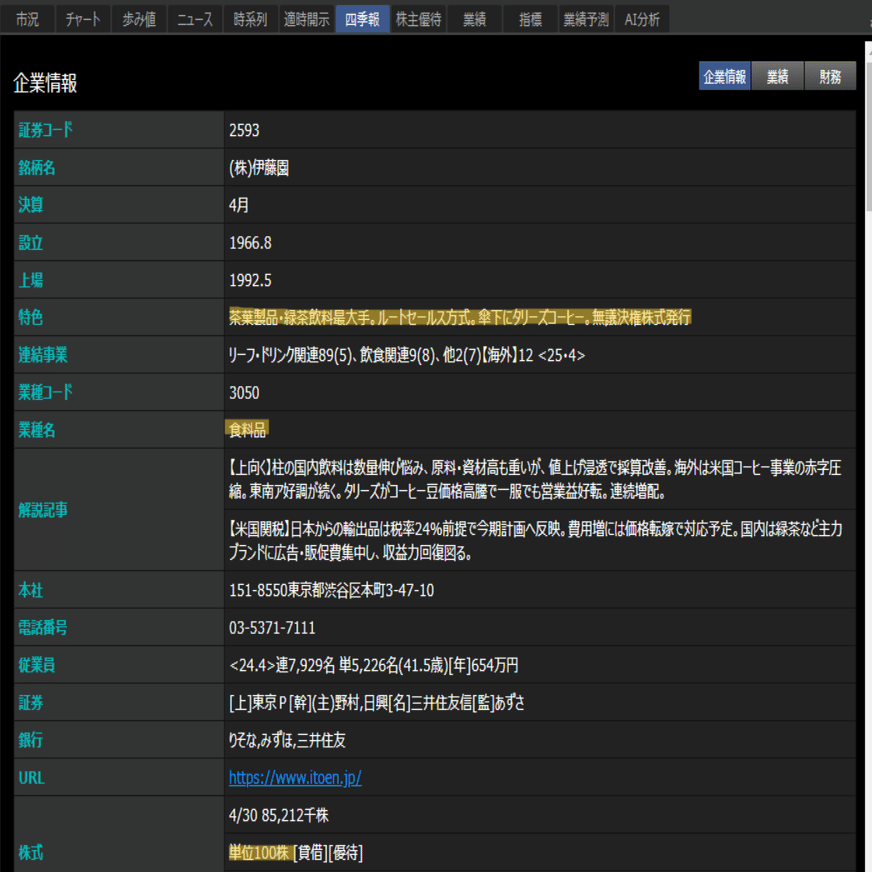The height and width of the screenshot is (872, 872).
Task: Open the 適時開示 tab
Action: coord(305,17)
